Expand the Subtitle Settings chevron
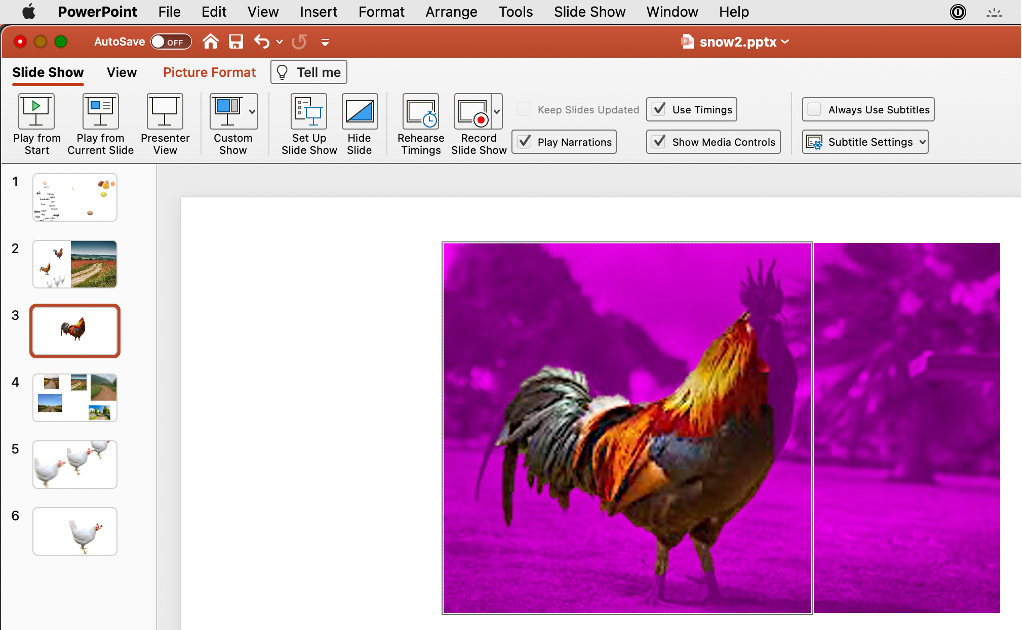The image size is (1022, 630). (x=922, y=142)
